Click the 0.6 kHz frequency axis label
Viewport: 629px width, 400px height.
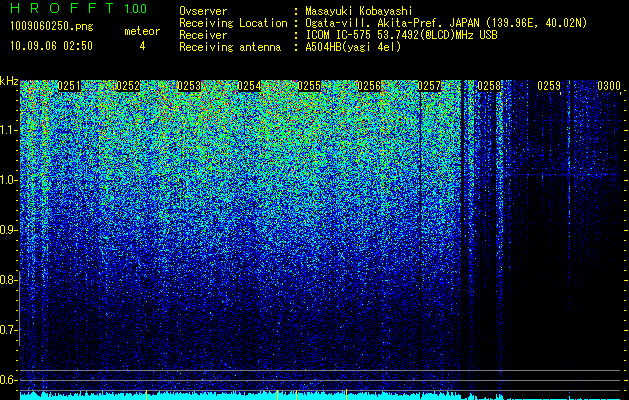click(8, 380)
